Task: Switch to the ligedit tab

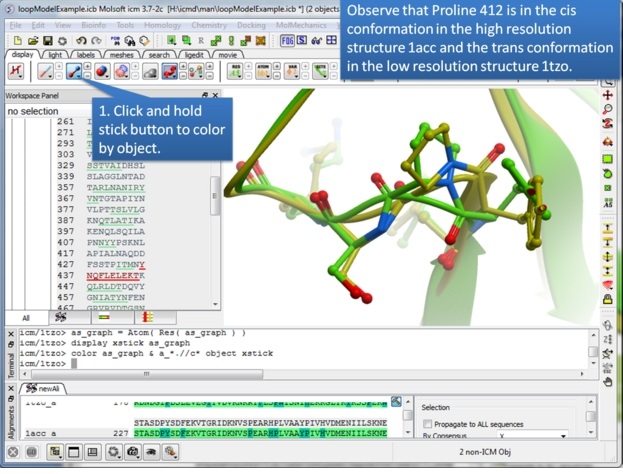Action: pos(194,54)
